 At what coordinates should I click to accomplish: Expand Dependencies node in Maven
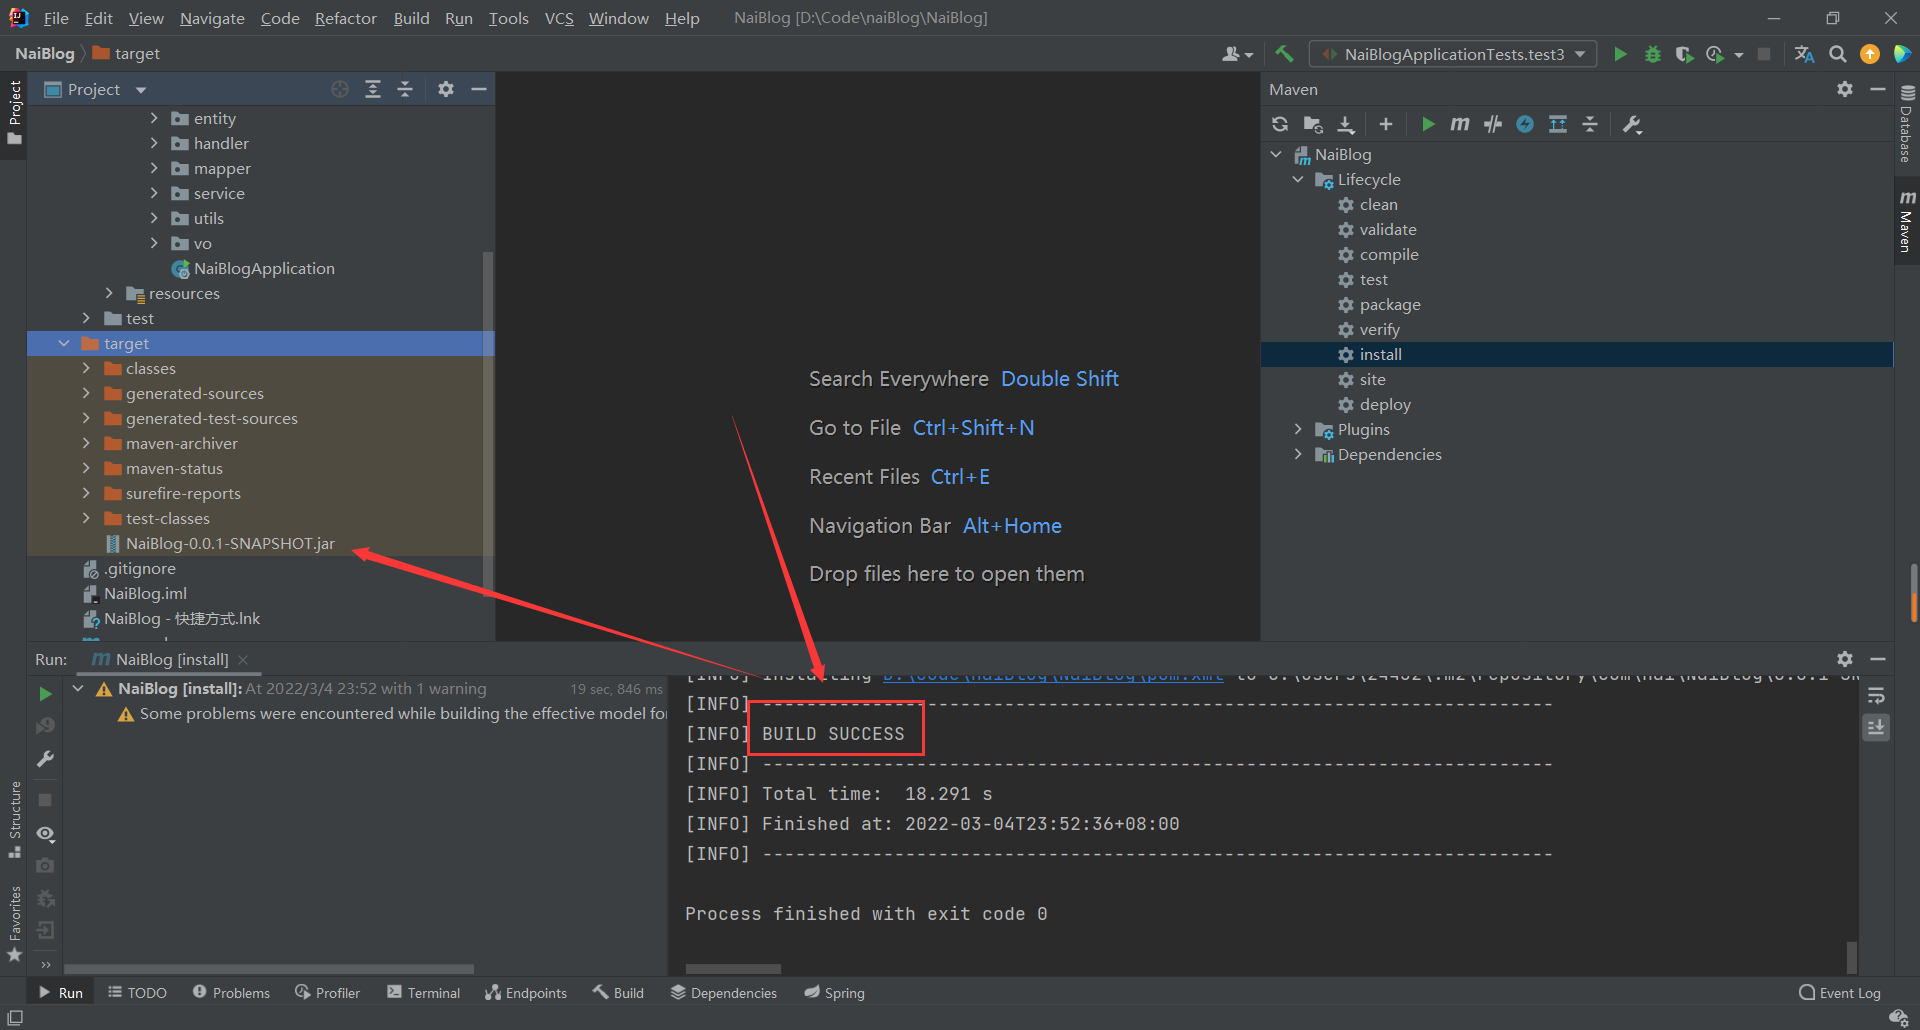coord(1298,454)
